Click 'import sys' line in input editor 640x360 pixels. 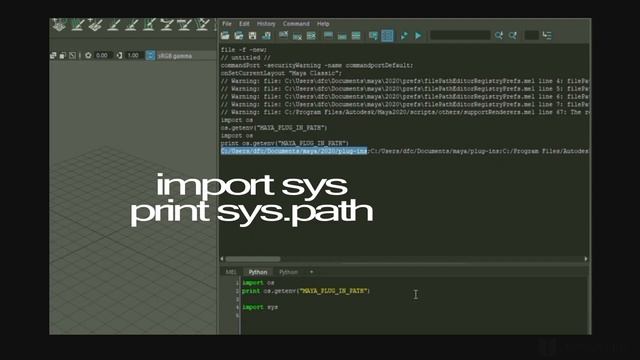[x=260, y=307]
